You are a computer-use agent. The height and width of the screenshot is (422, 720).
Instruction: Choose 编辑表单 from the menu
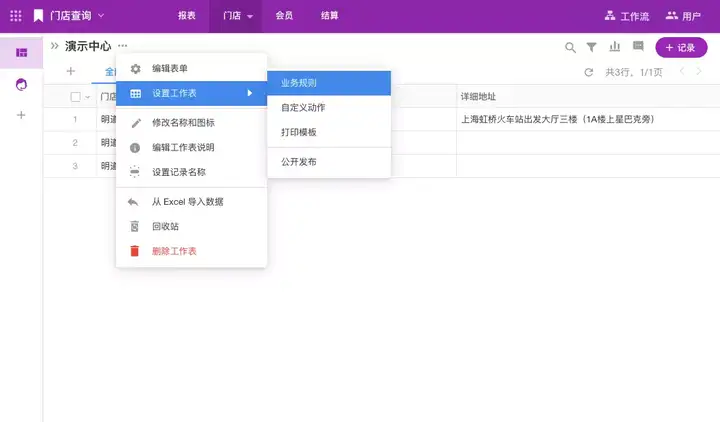(x=191, y=68)
